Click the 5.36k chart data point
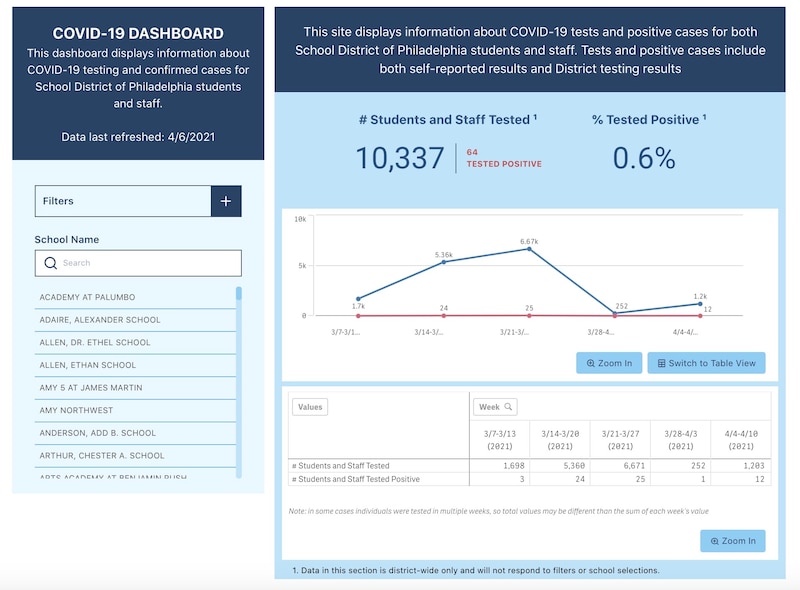 tap(444, 262)
